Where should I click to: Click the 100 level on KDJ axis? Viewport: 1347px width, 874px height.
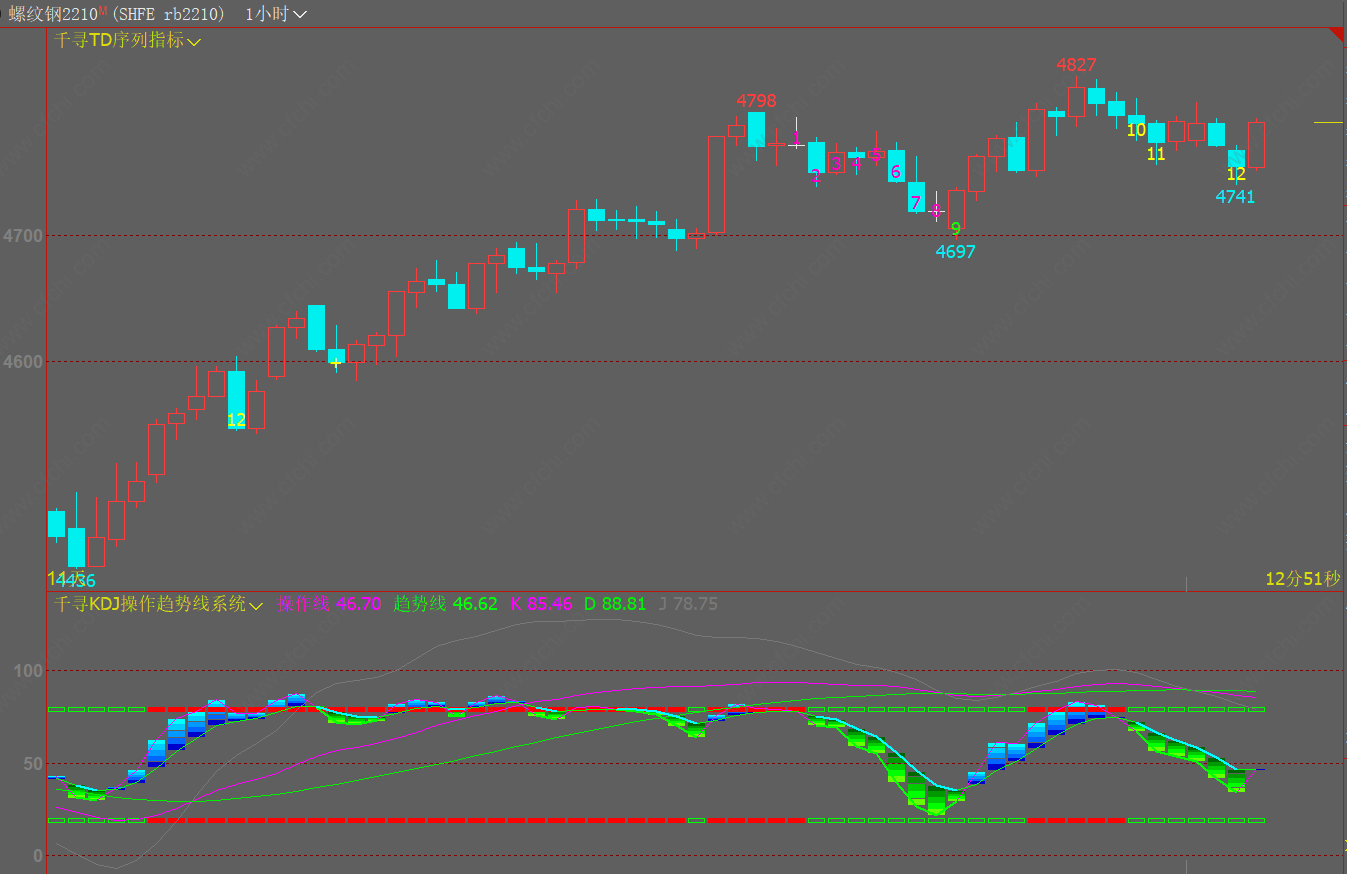pyautogui.click(x=29, y=670)
